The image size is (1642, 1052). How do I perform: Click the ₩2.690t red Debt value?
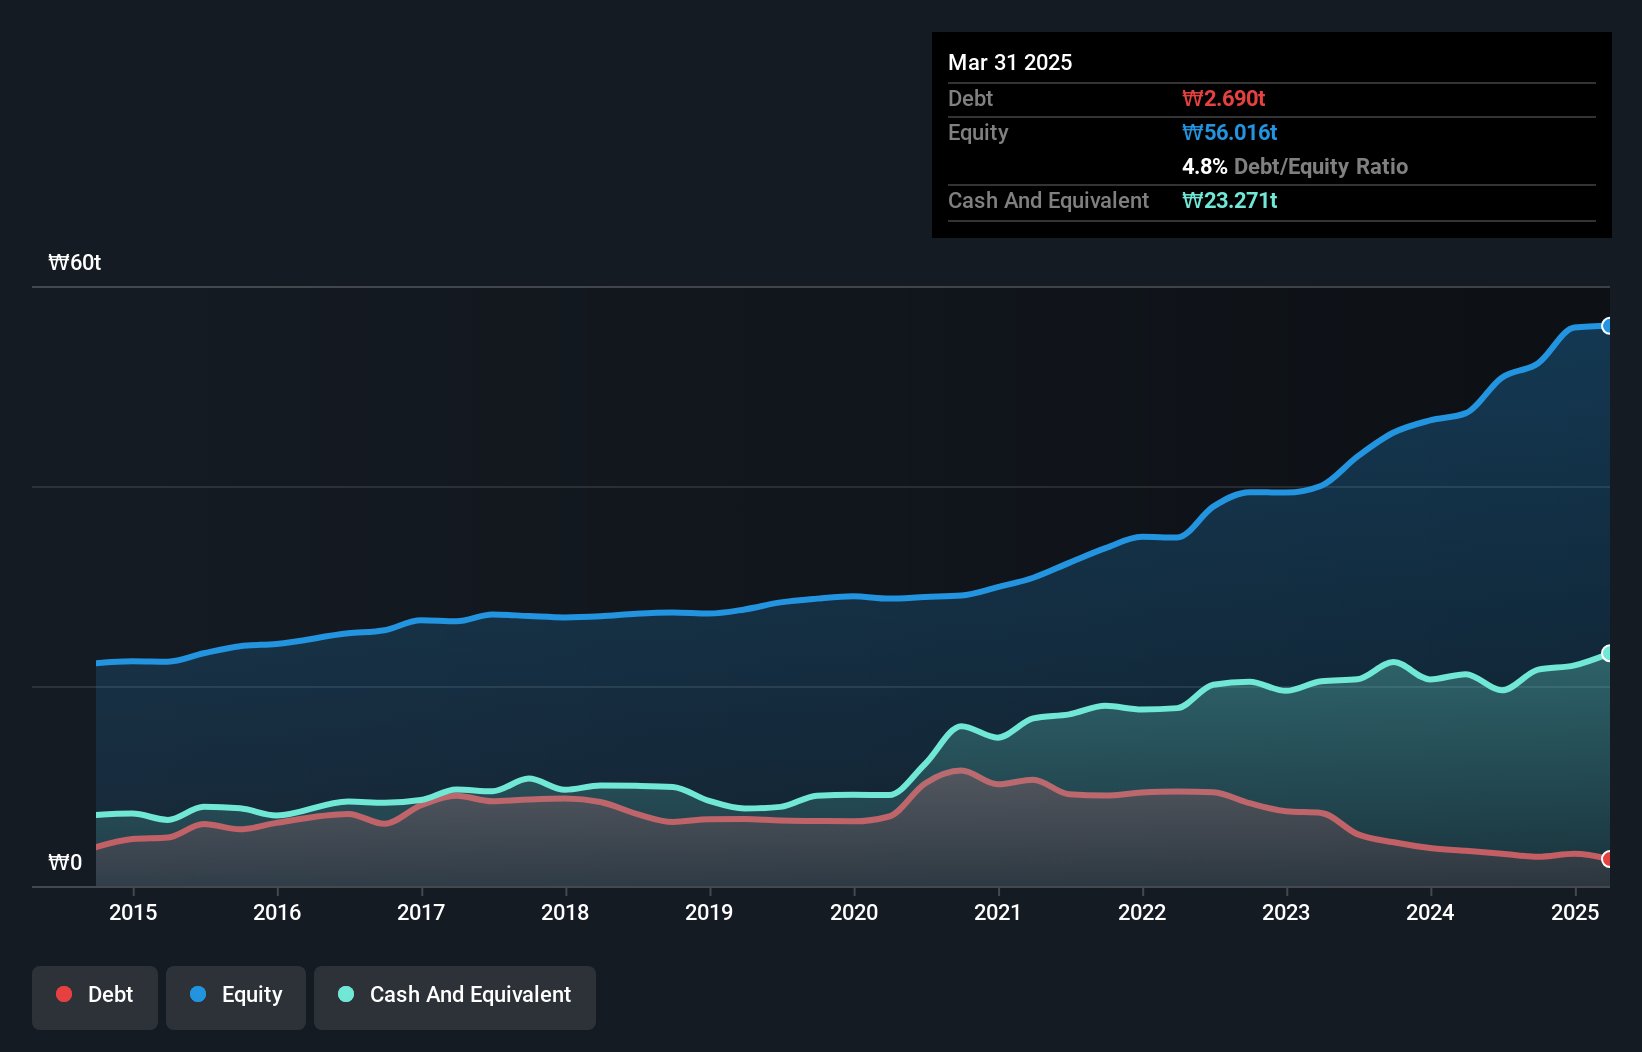(1223, 98)
